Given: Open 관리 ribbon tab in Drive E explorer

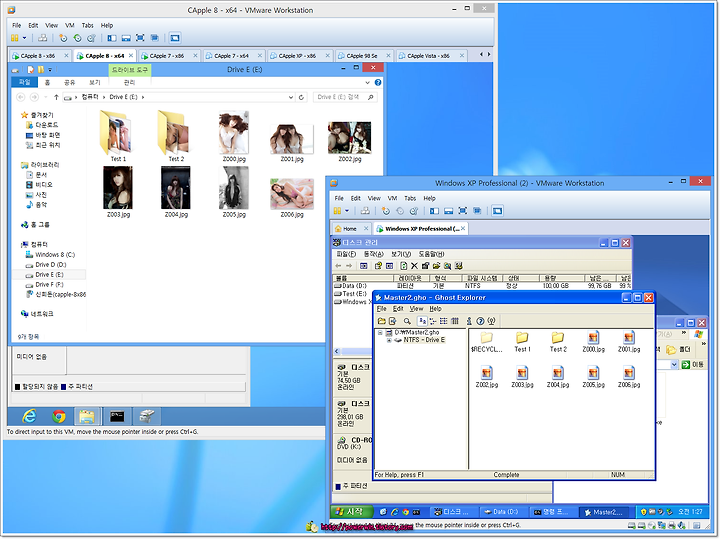Looking at the screenshot, I should coord(129,82).
